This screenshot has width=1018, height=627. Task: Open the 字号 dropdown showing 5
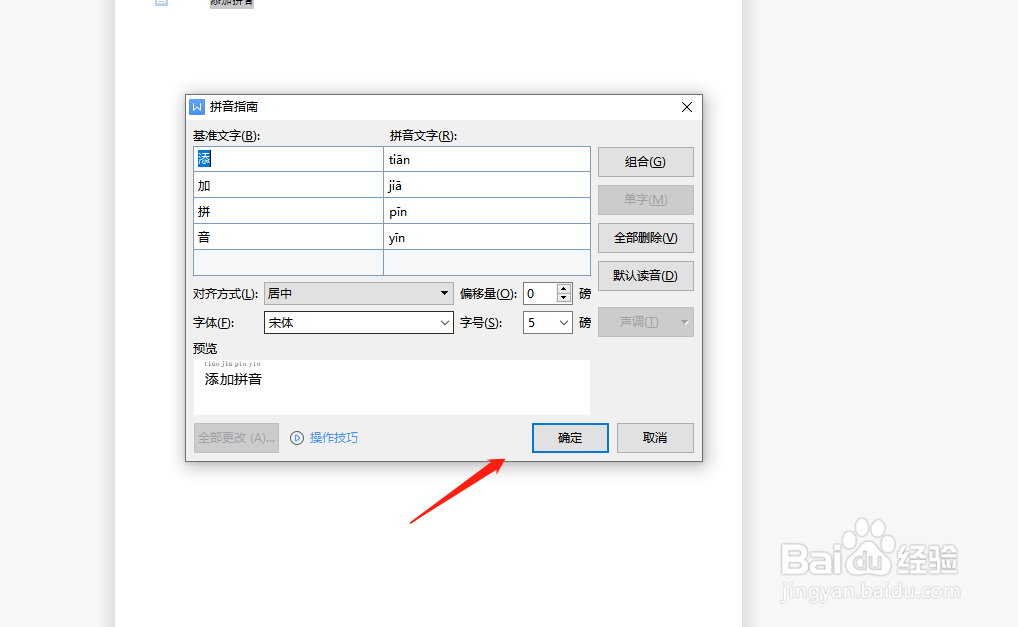coord(547,323)
